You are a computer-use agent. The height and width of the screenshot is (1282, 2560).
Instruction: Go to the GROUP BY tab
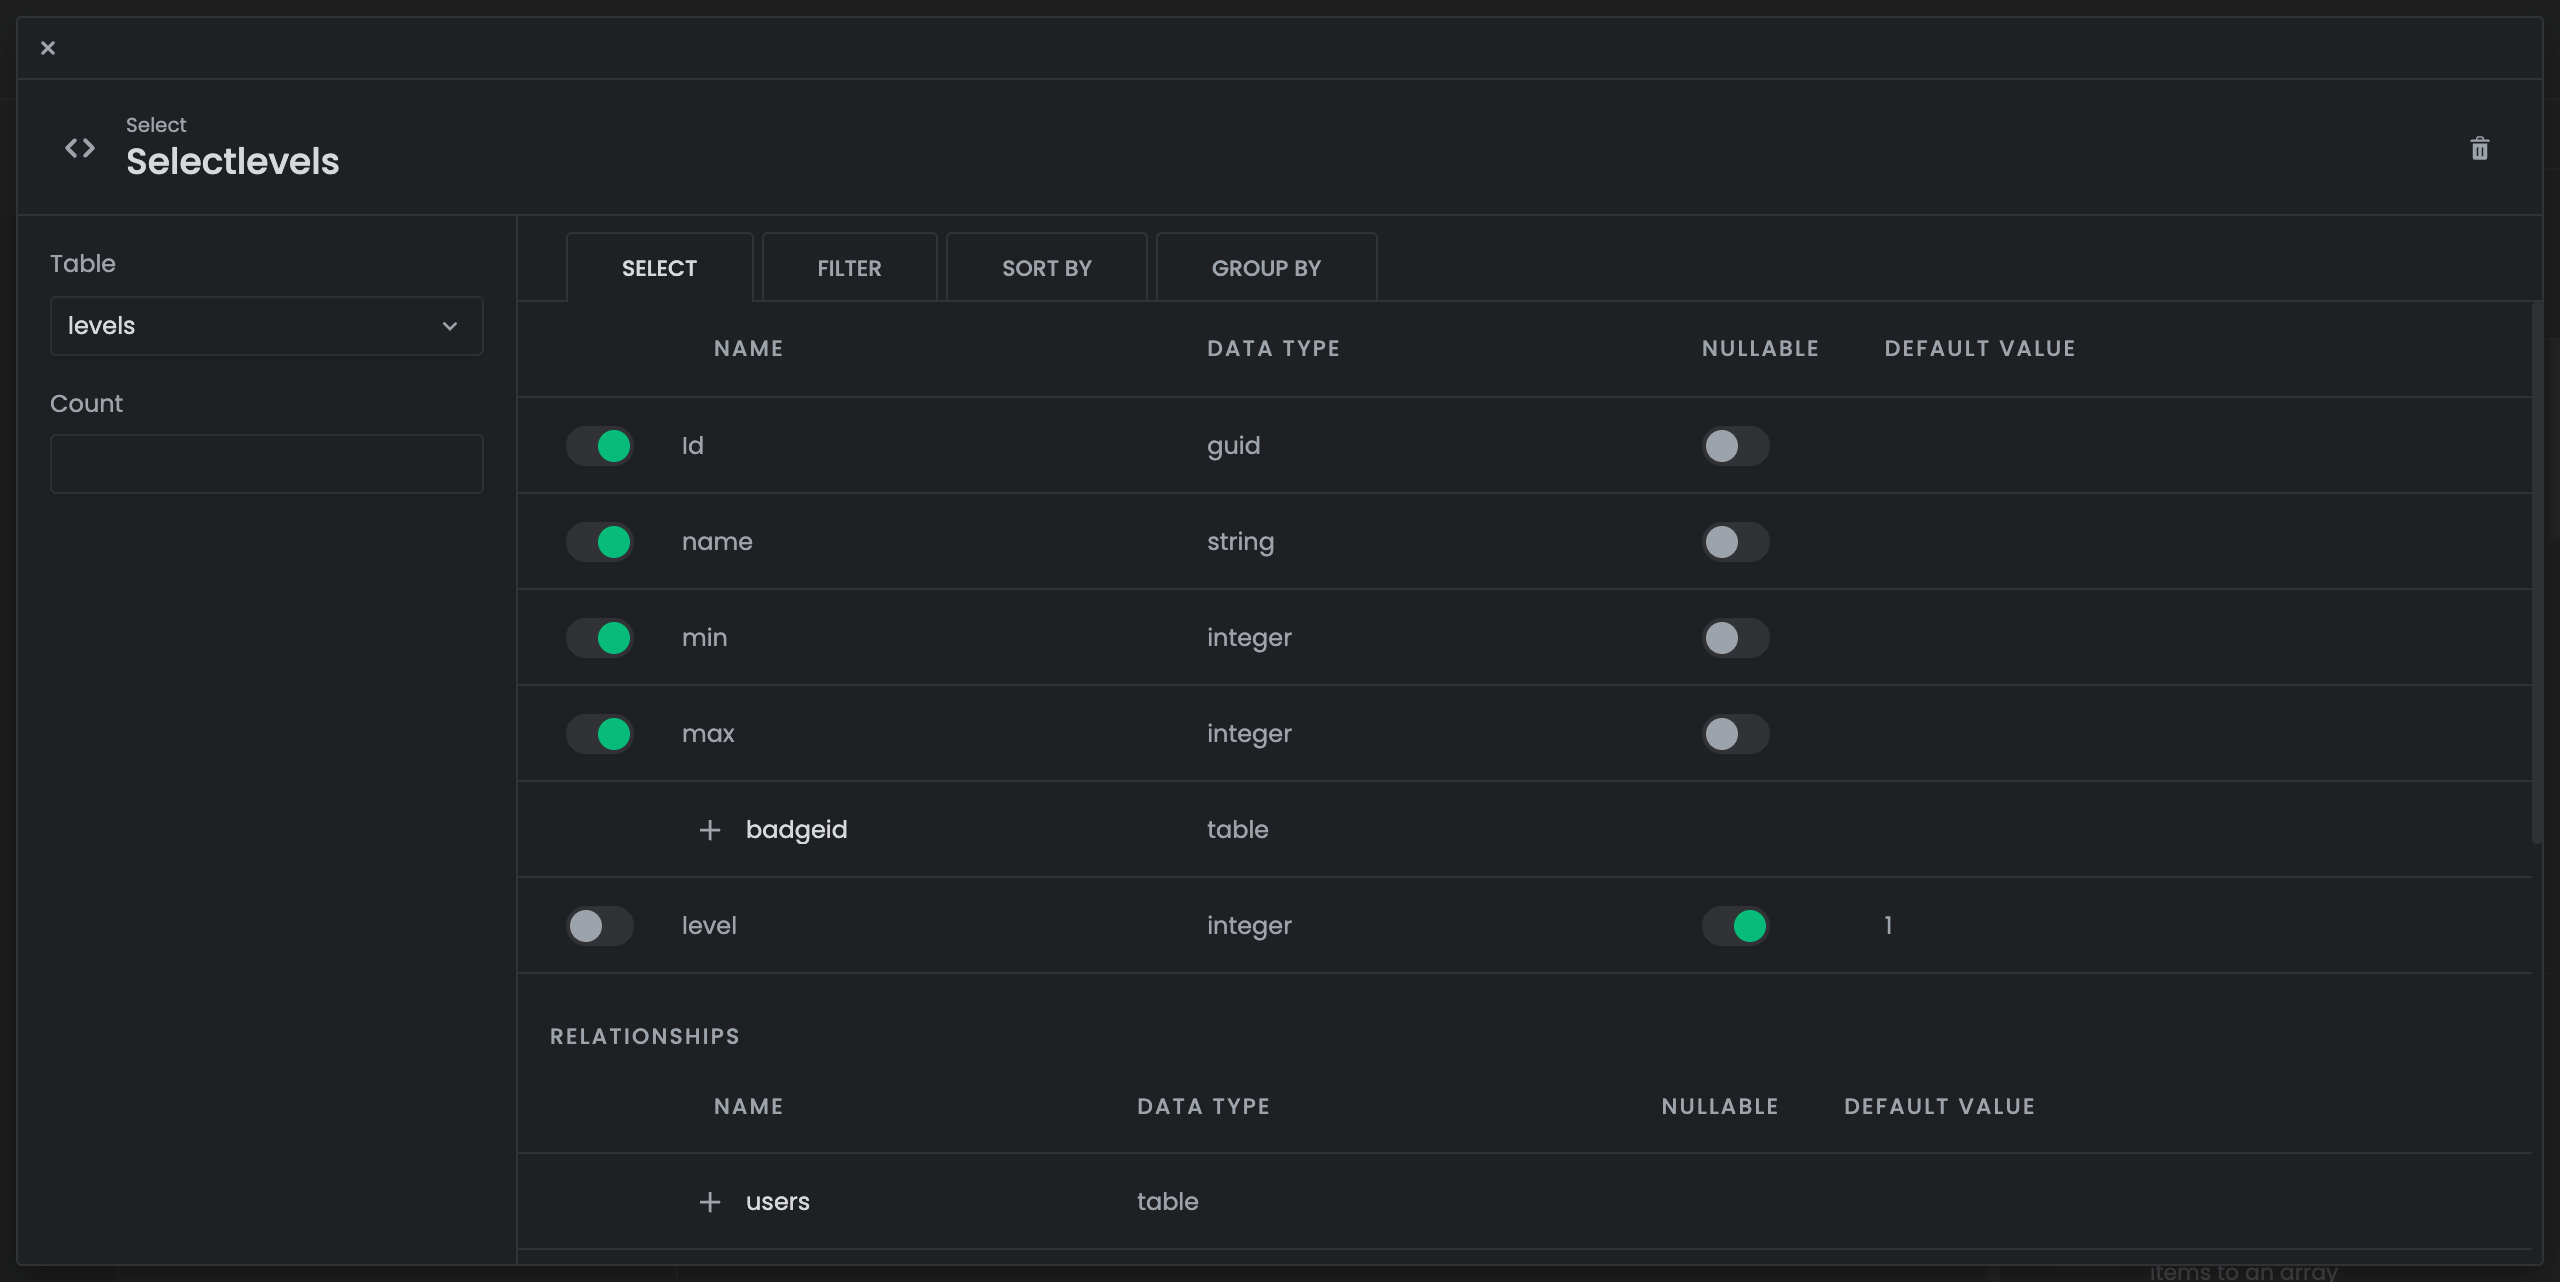click(x=1266, y=268)
